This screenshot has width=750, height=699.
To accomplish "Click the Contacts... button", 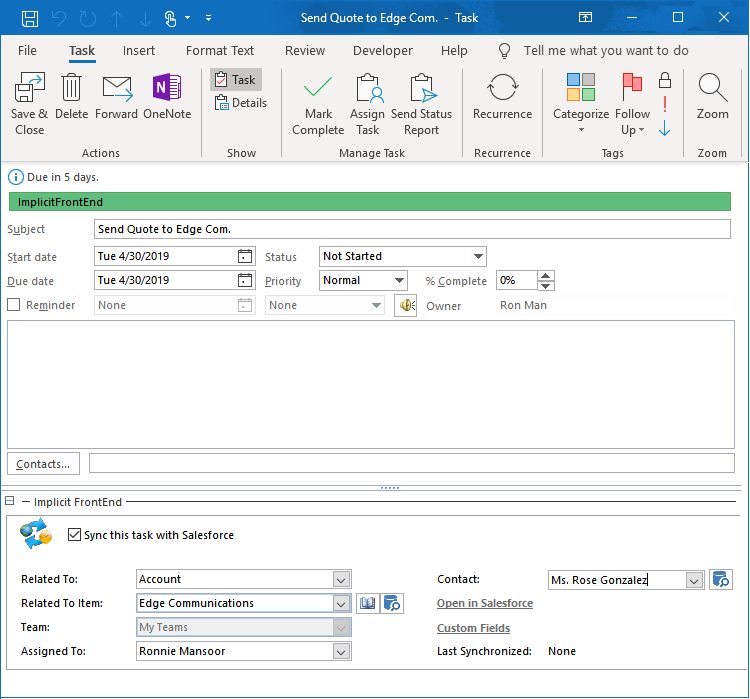I will pyautogui.click(x=43, y=463).
